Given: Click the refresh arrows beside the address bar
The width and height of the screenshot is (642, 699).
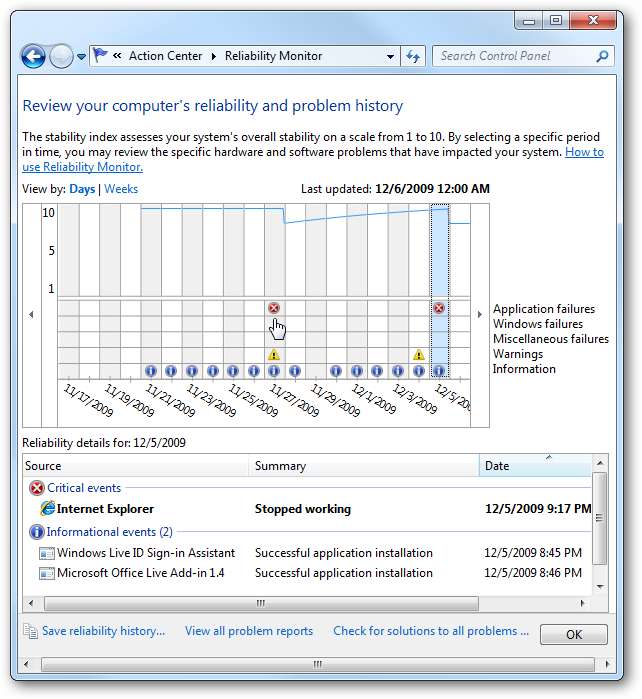Looking at the screenshot, I should tap(413, 57).
